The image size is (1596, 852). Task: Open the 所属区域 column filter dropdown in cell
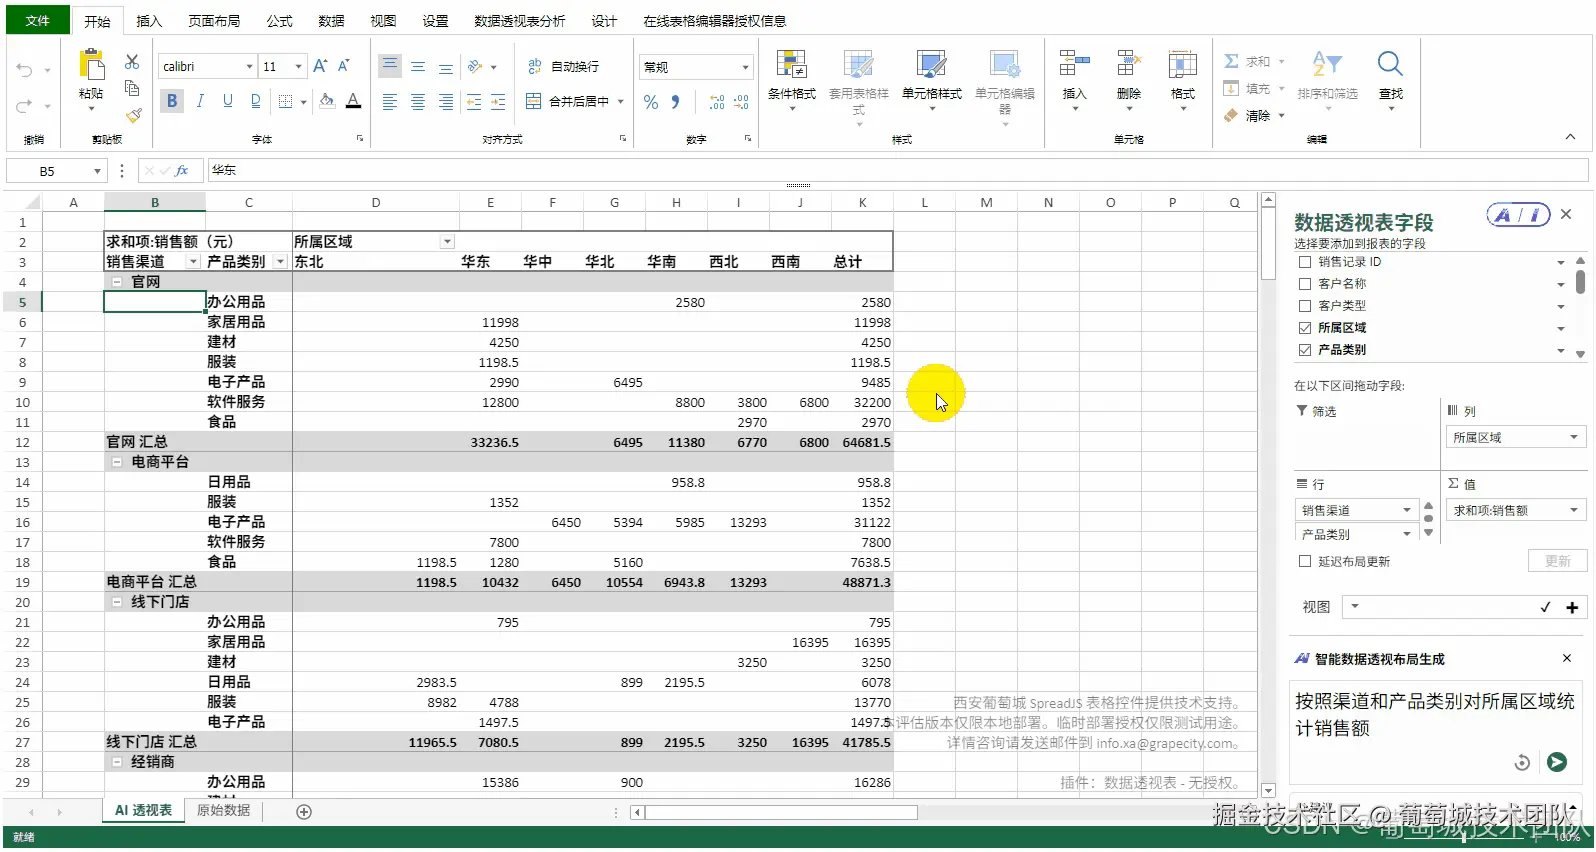coord(448,242)
